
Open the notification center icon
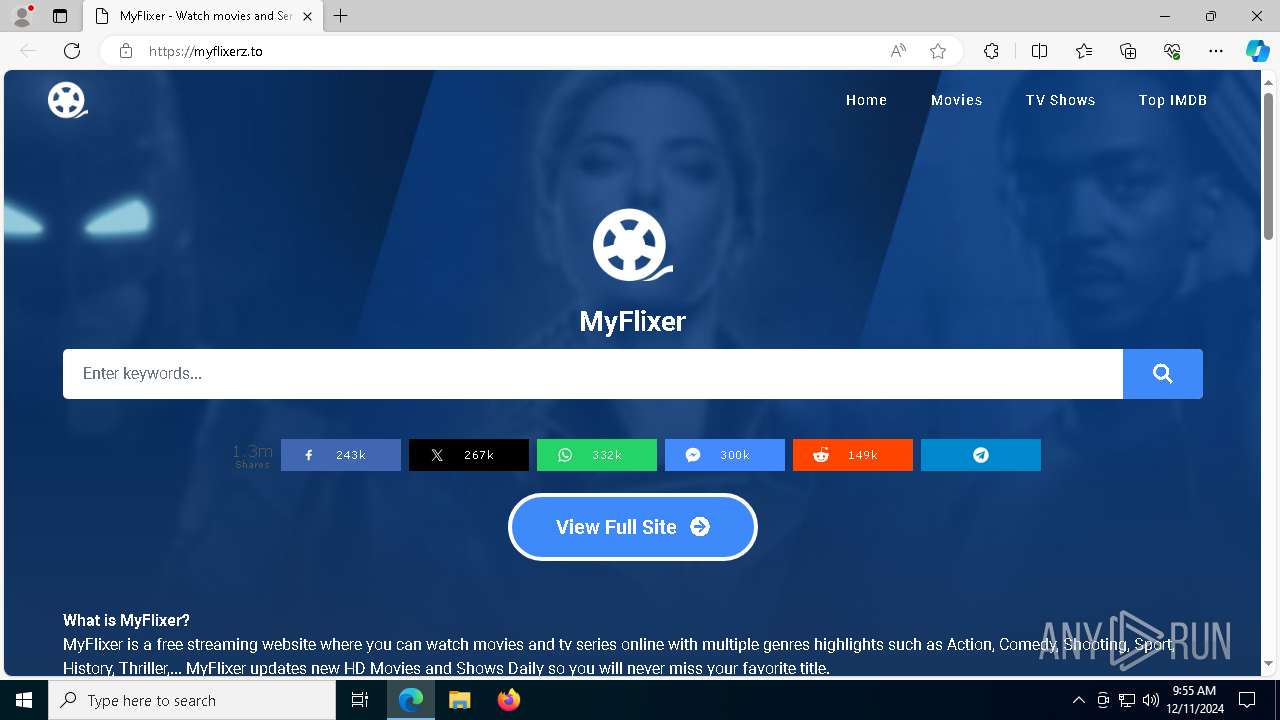coord(1247,700)
